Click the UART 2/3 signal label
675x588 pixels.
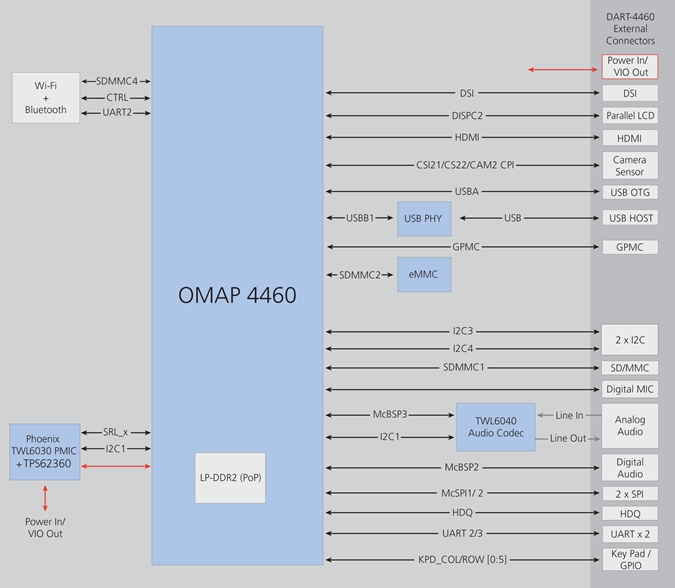point(462,533)
